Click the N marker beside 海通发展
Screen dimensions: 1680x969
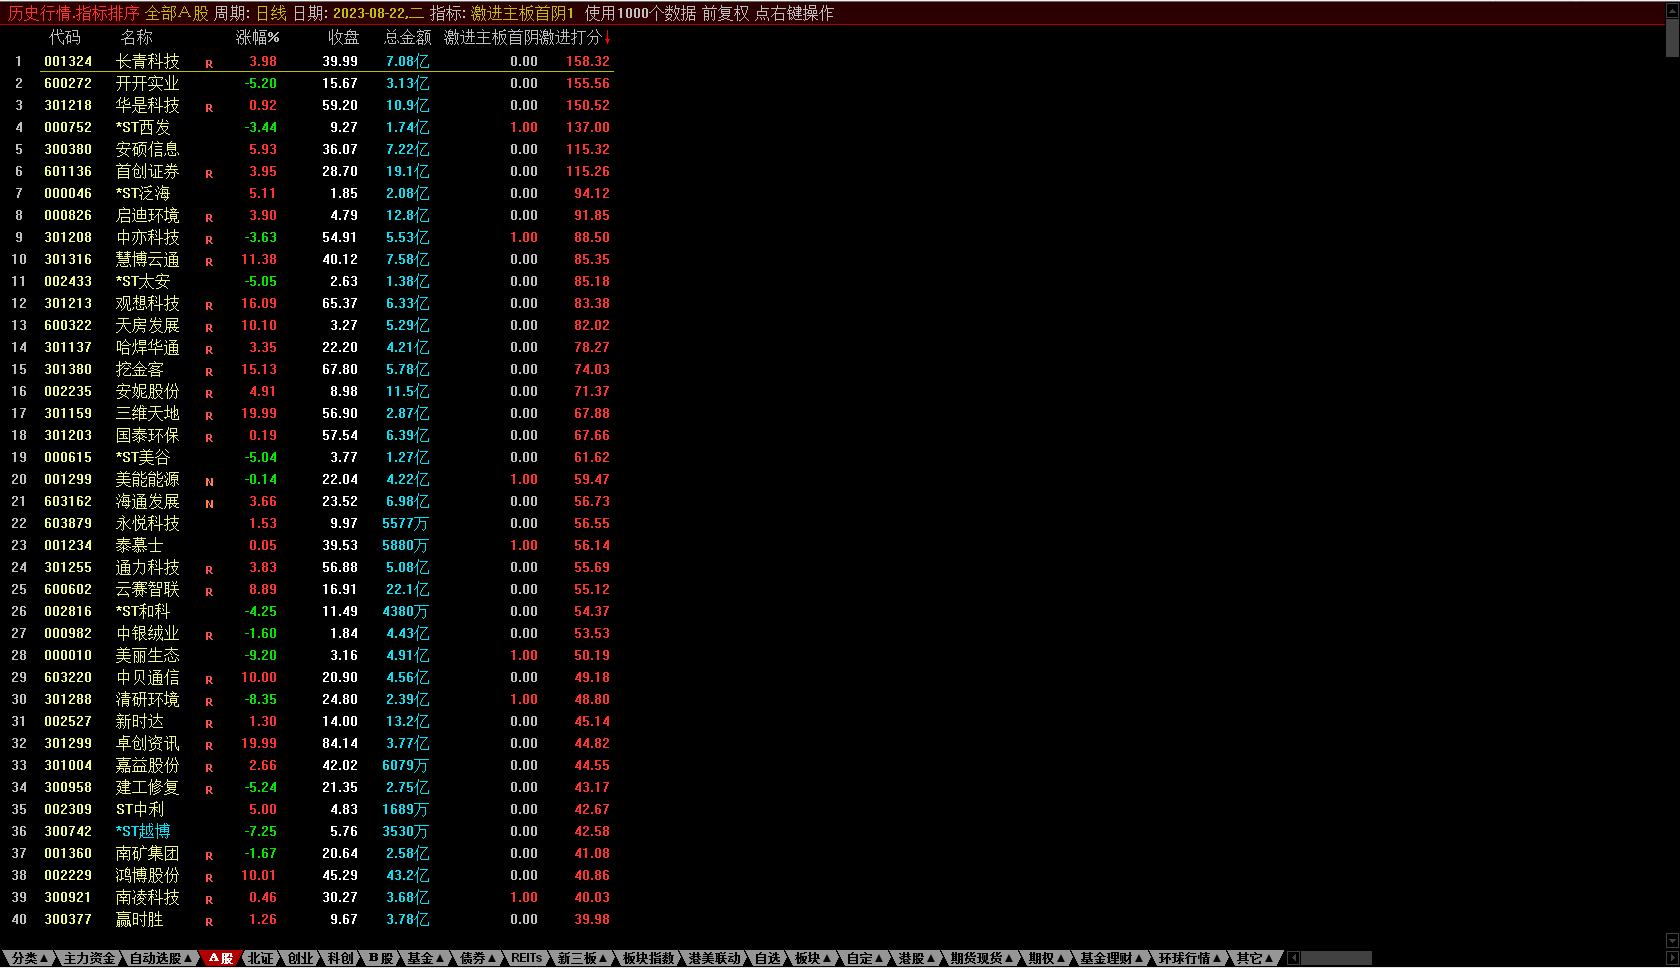[x=209, y=503]
